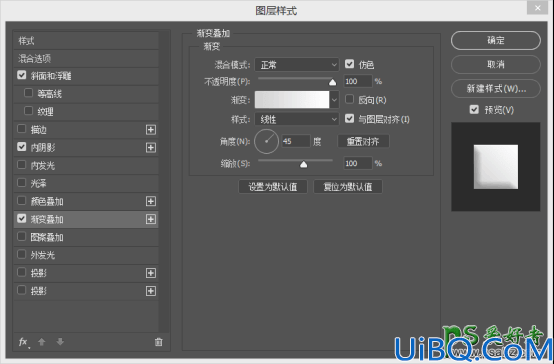Uncheck the 斜面和浮雕 checkbox

tap(22, 75)
